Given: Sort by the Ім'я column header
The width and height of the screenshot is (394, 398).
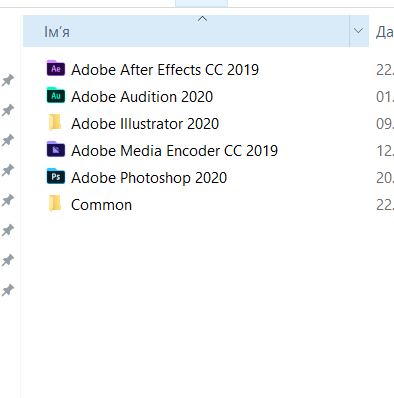Looking at the screenshot, I should pos(186,31).
